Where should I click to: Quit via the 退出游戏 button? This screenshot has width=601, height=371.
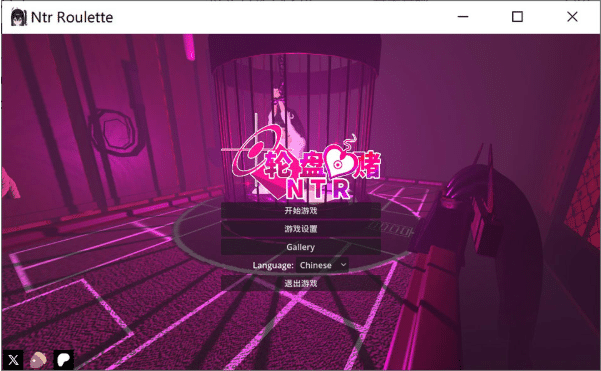pyautogui.click(x=301, y=284)
